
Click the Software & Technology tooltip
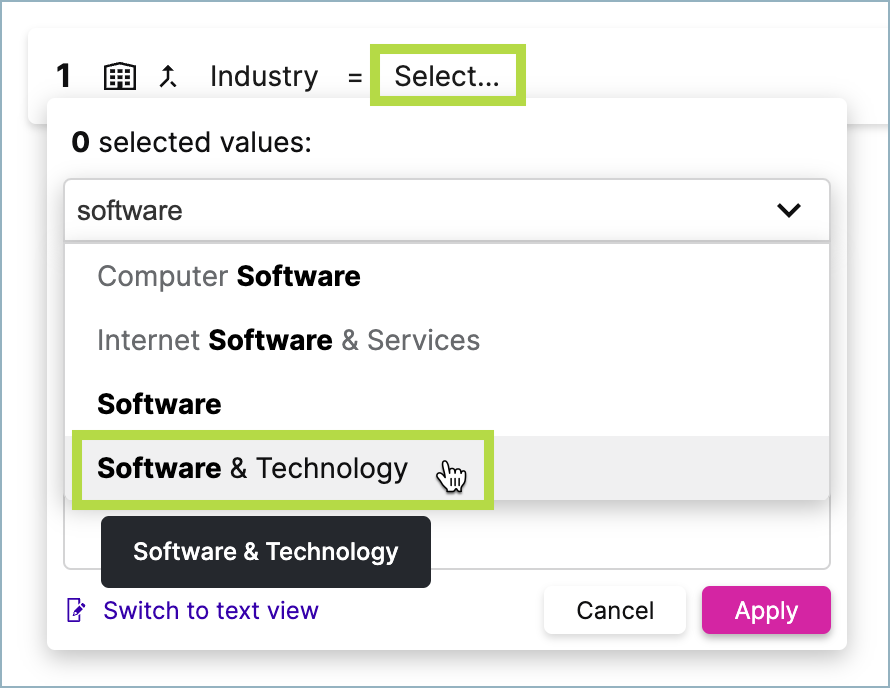click(265, 551)
